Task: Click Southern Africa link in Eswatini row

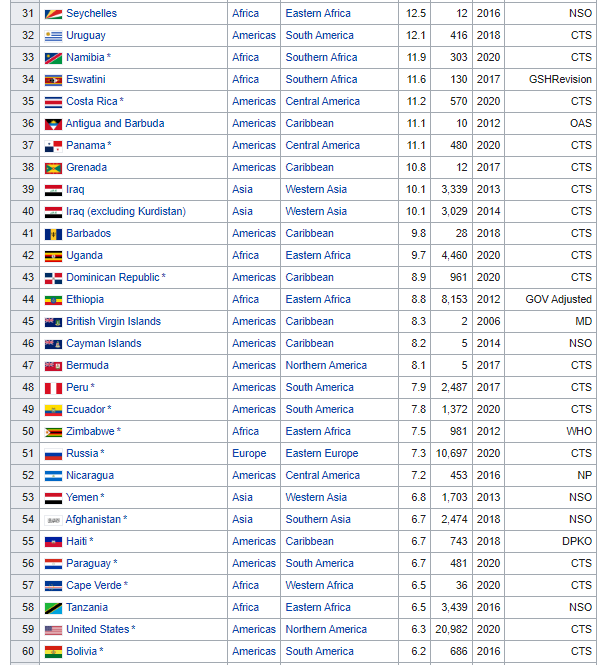Action: point(321,79)
